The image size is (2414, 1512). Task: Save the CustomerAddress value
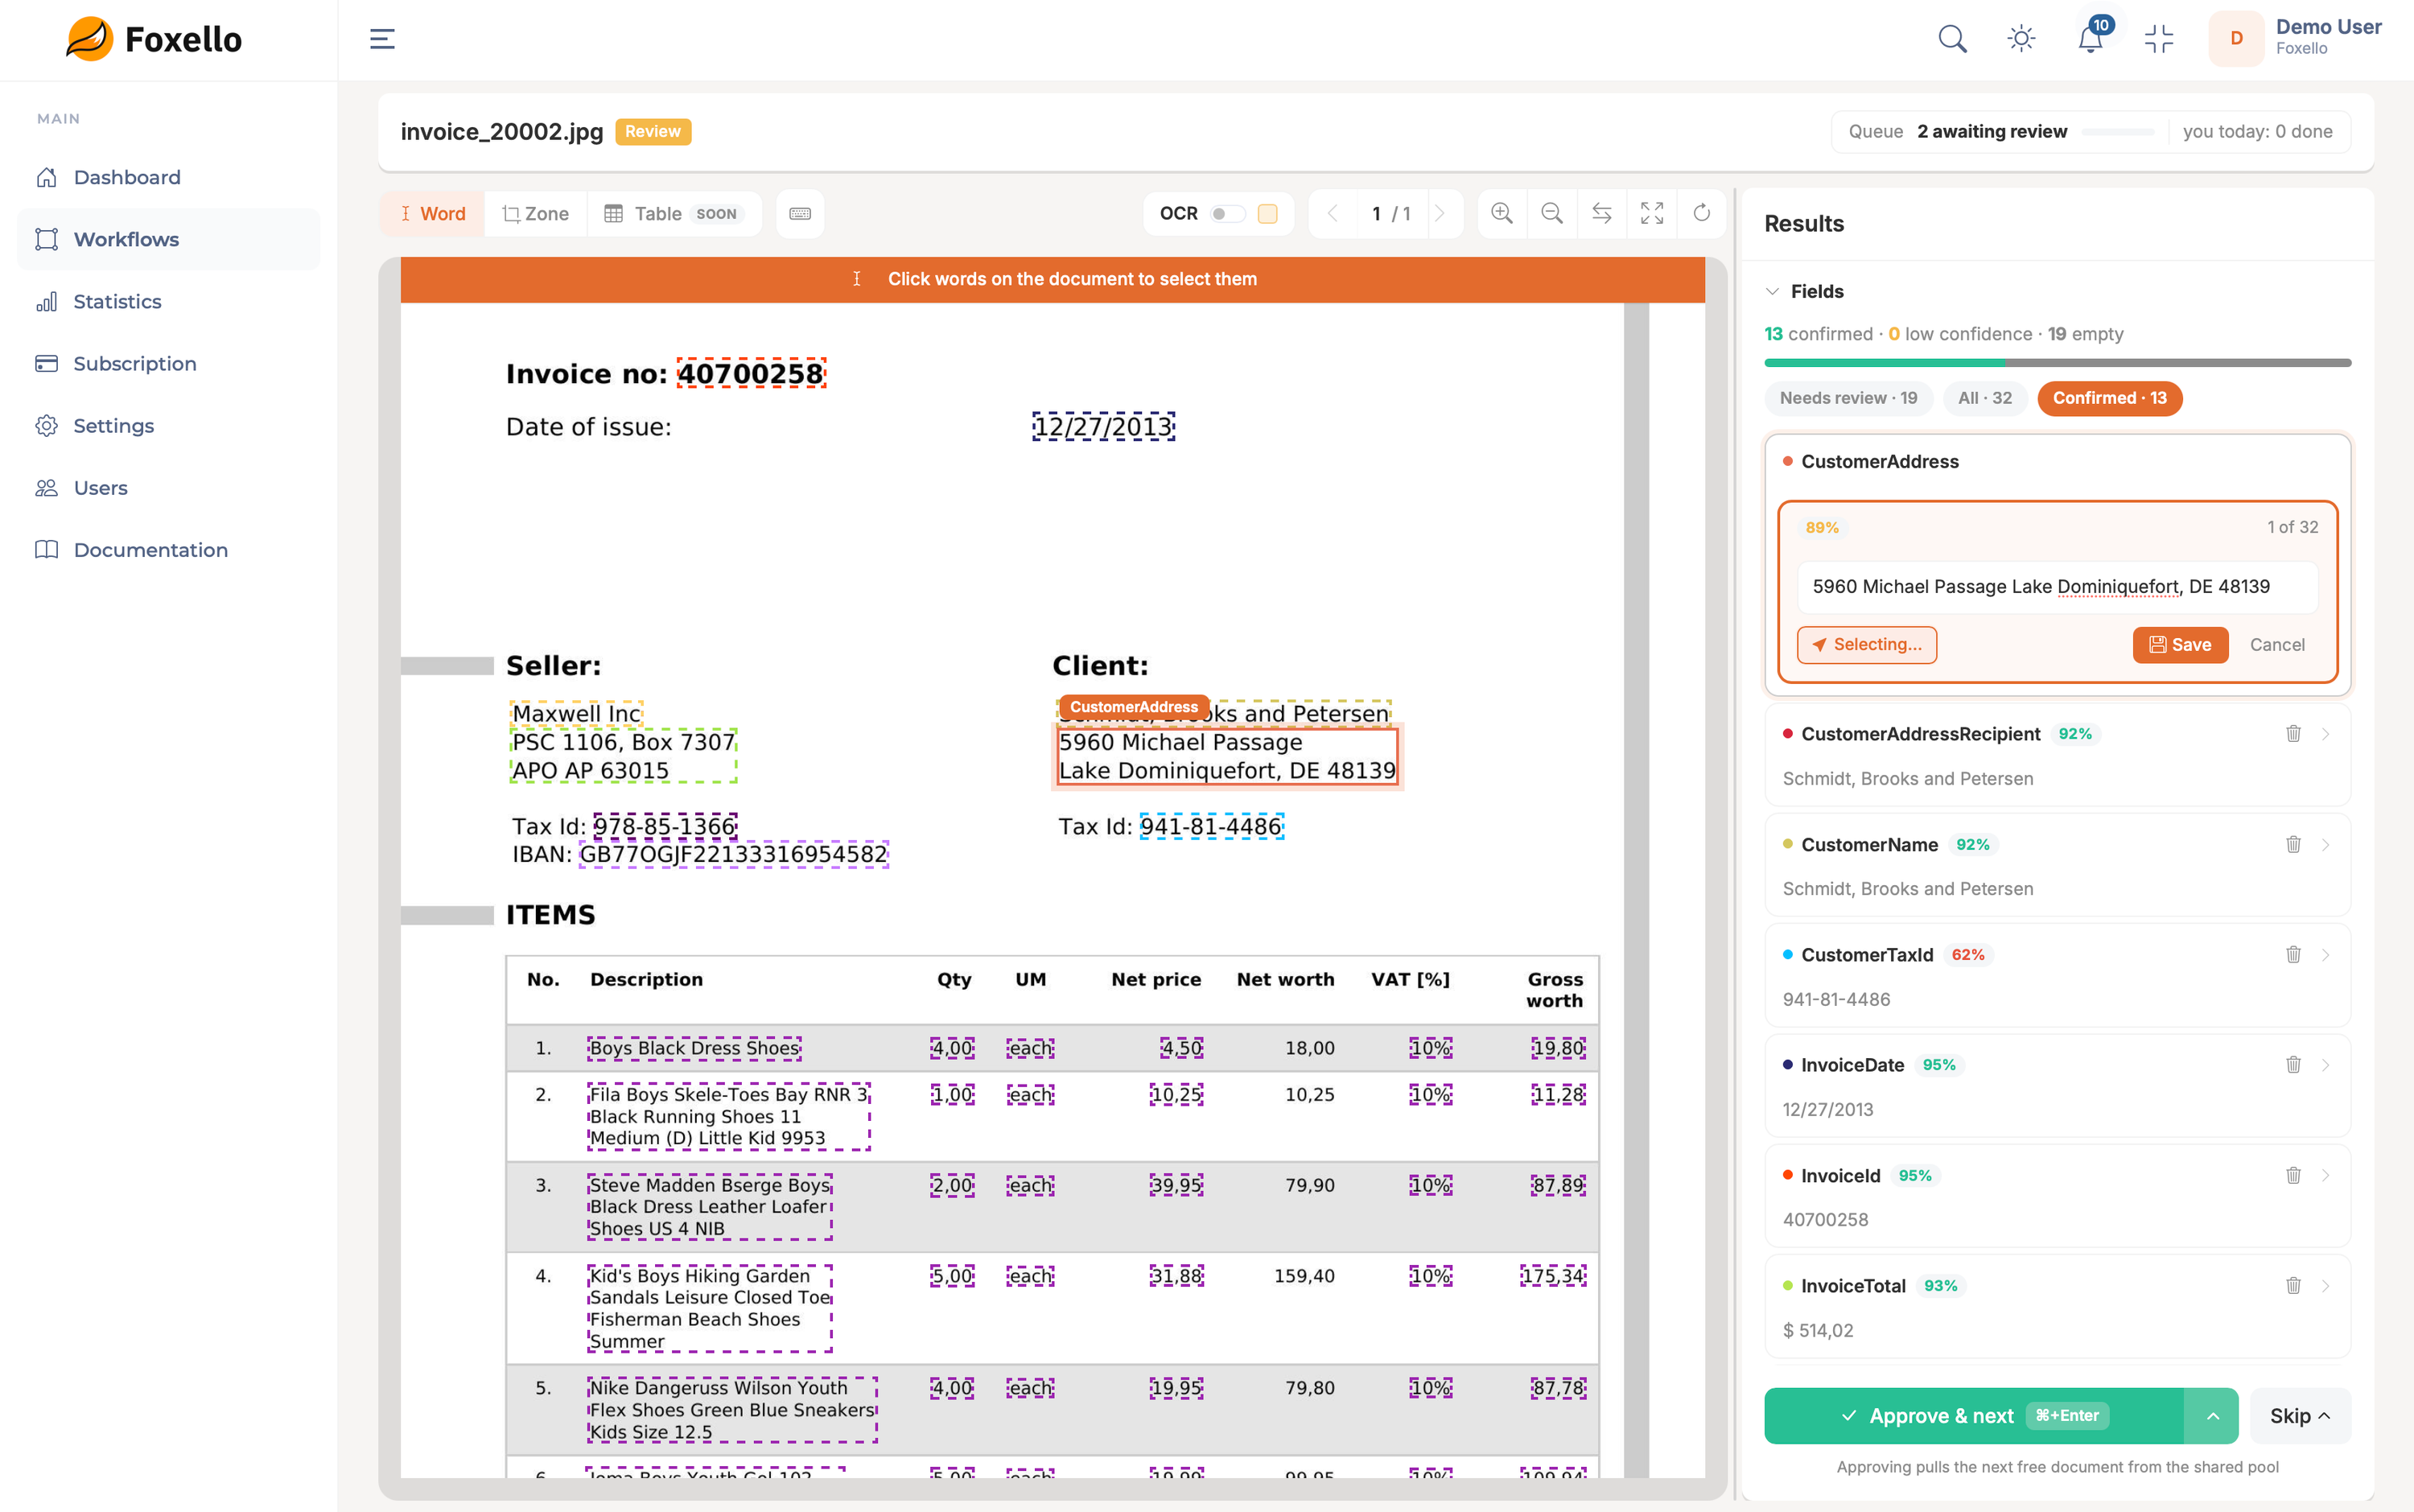click(x=2180, y=645)
